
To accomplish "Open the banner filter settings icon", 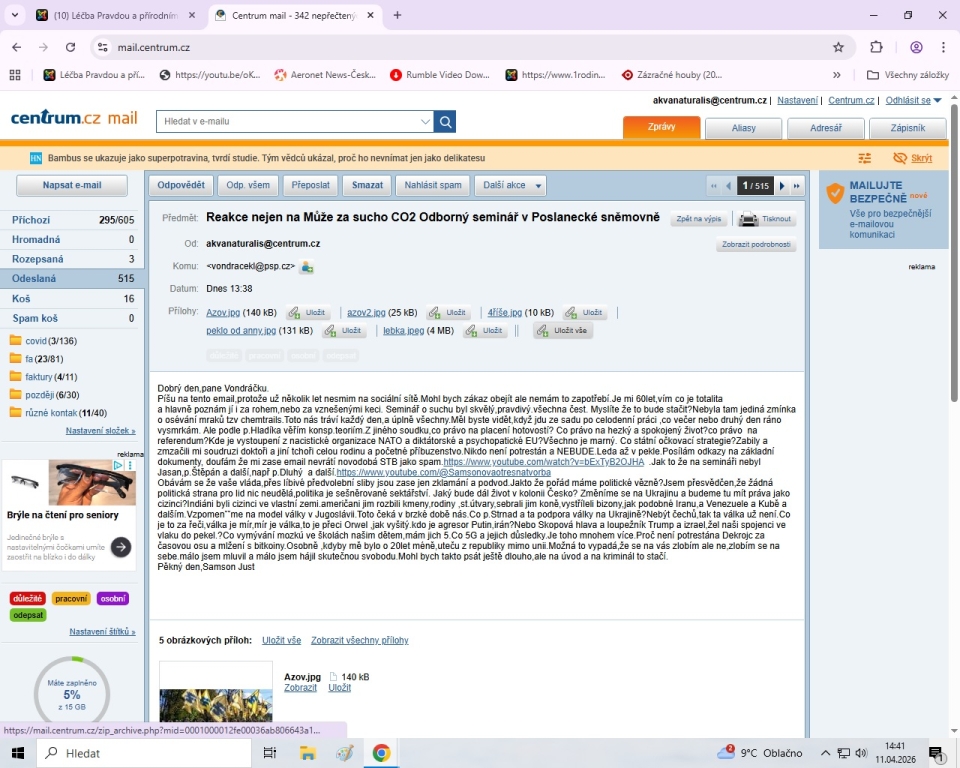I will coord(865,158).
